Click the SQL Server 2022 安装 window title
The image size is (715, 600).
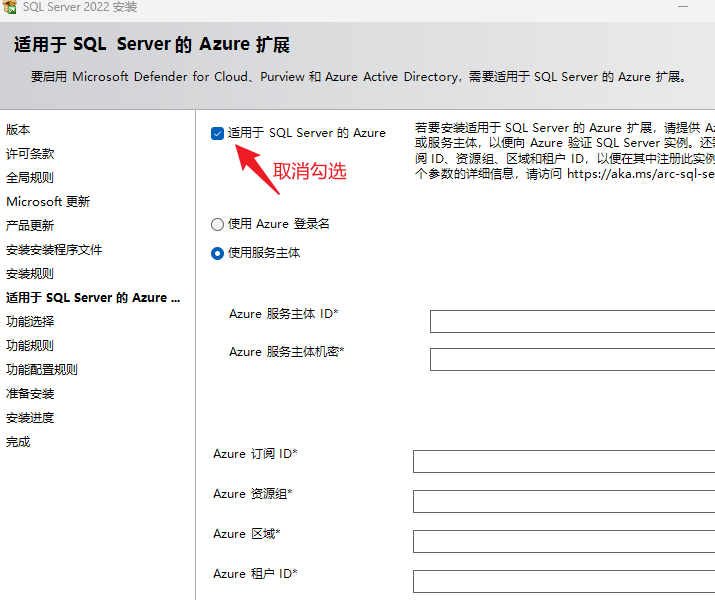click(80, 7)
